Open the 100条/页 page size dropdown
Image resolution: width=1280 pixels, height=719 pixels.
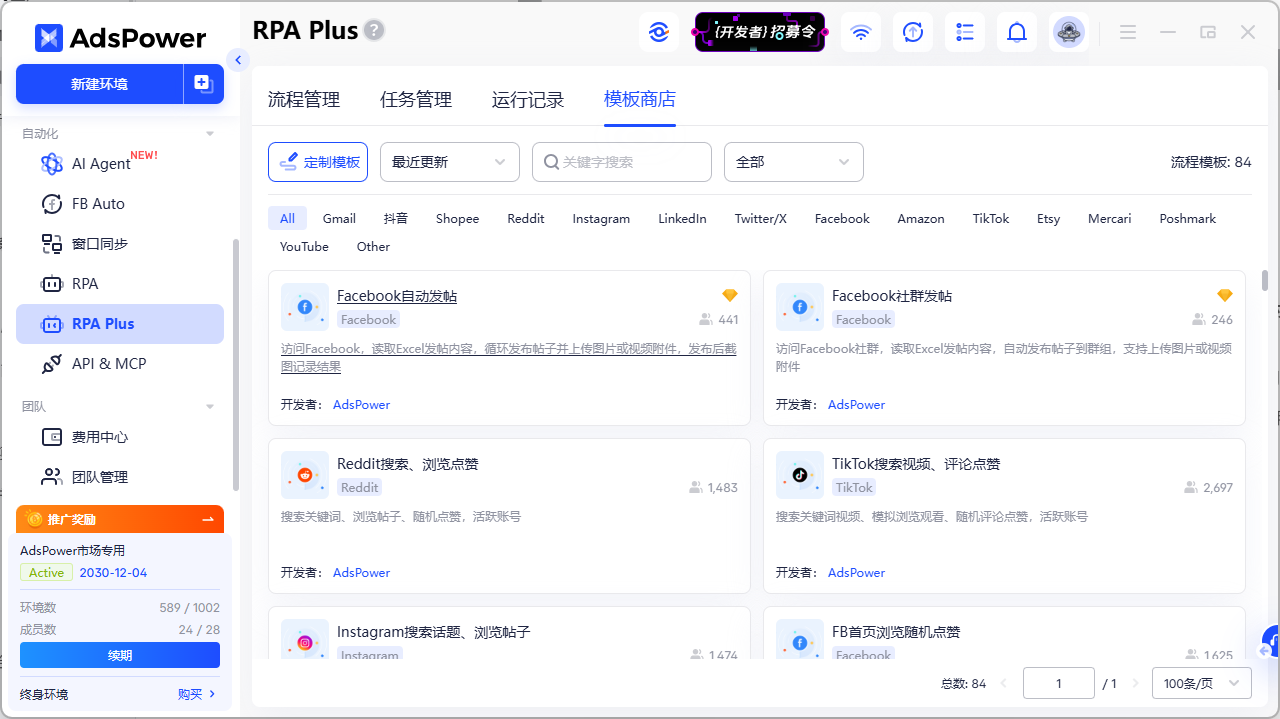1202,684
